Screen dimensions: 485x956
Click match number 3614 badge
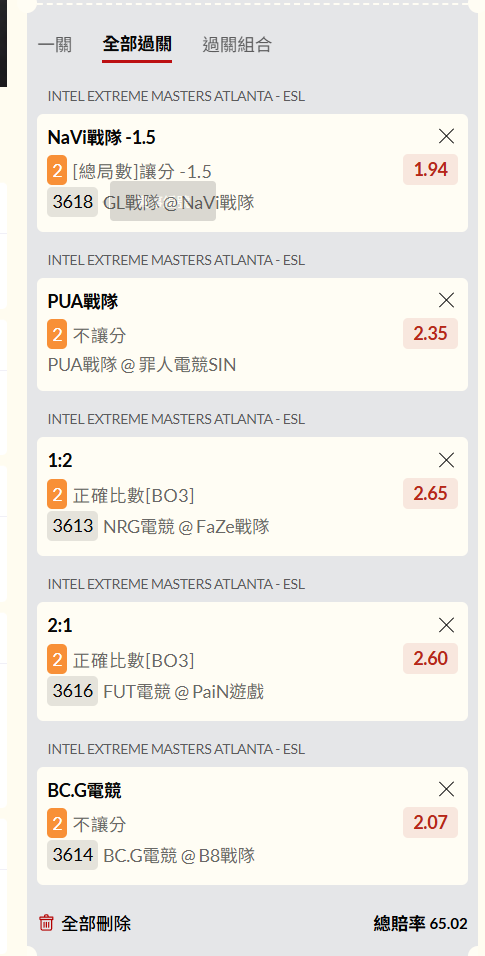pyautogui.click(x=73, y=855)
